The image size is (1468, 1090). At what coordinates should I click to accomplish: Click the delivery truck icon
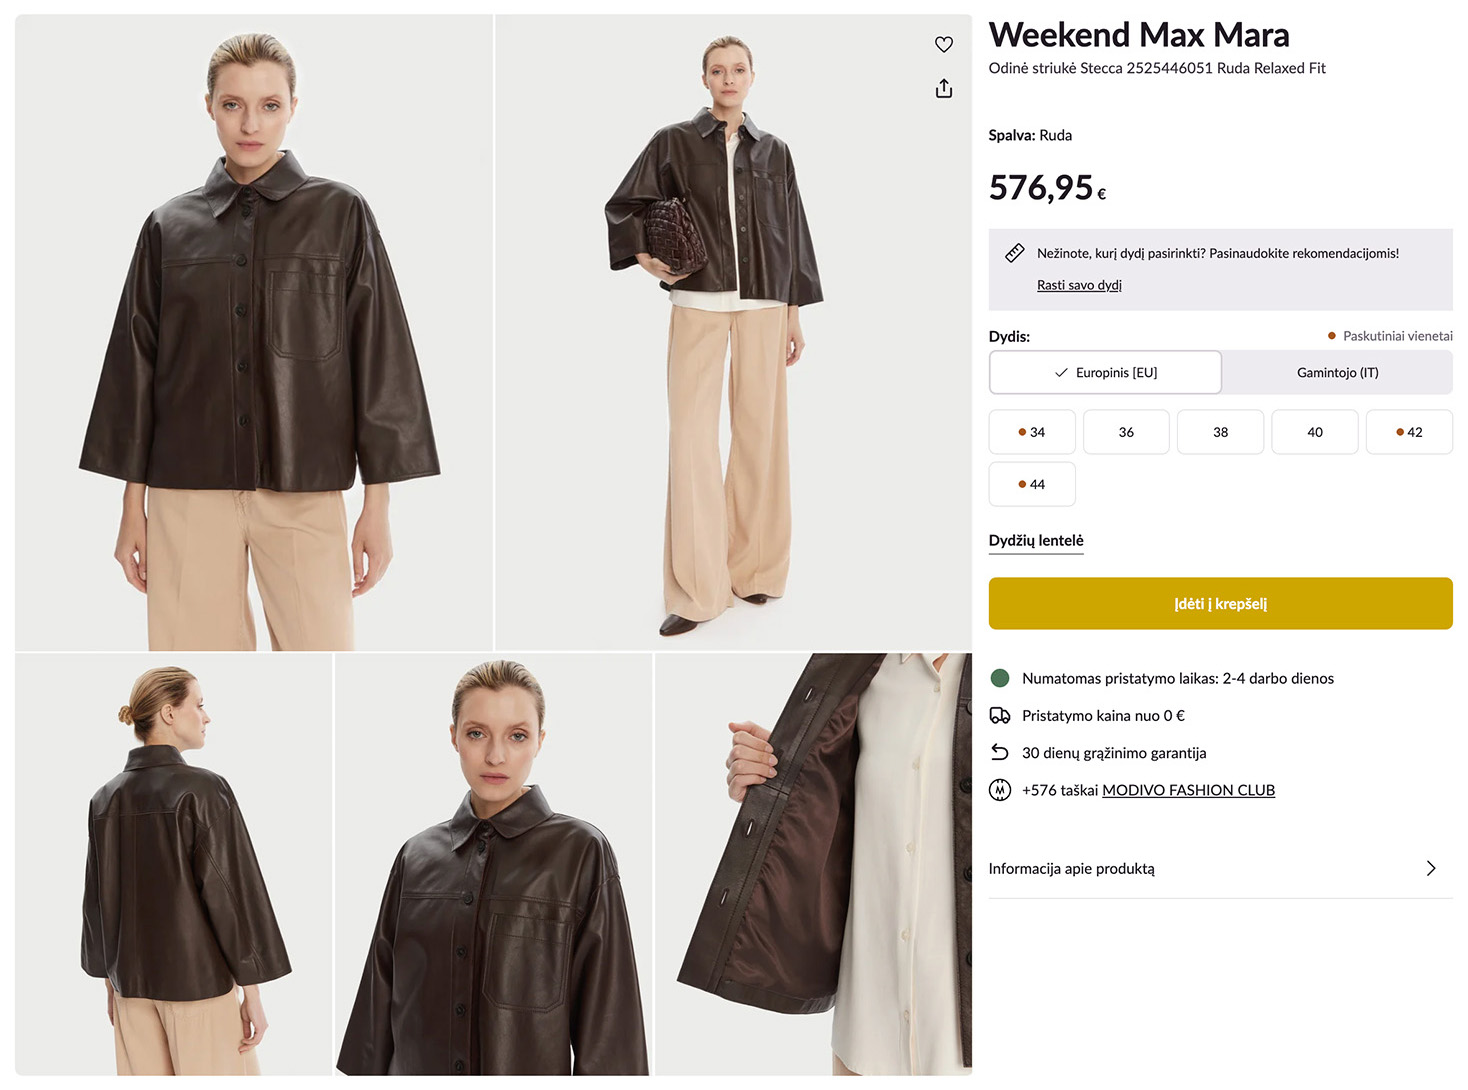click(999, 715)
